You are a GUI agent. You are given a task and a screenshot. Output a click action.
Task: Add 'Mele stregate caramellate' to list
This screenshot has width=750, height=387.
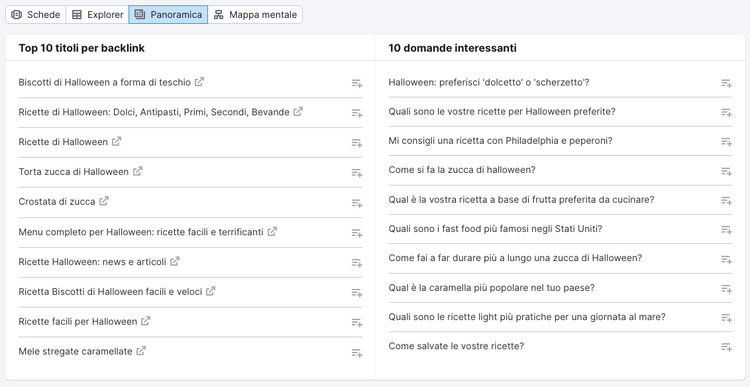pos(357,353)
